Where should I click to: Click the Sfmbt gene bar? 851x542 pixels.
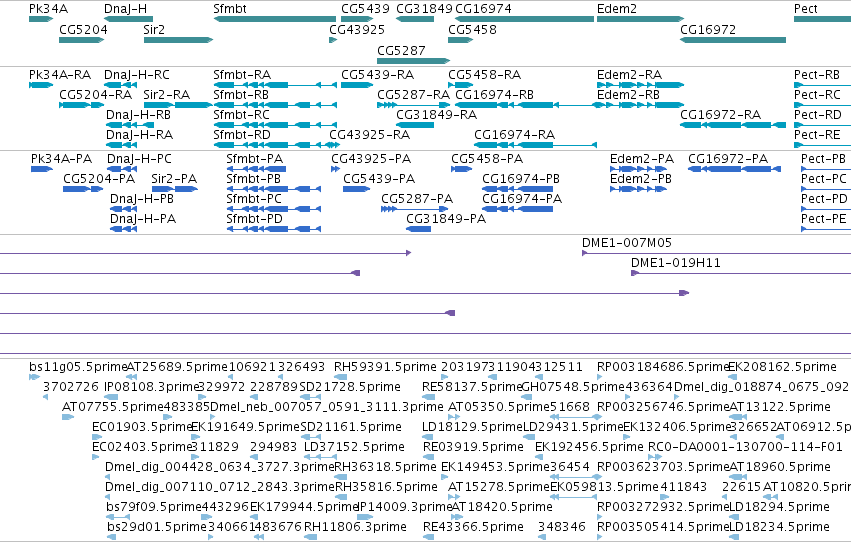tap(275, 19)
